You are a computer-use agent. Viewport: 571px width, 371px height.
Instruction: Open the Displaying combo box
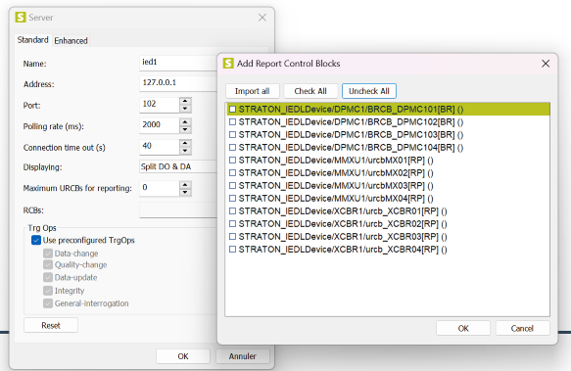click(178, 166)
